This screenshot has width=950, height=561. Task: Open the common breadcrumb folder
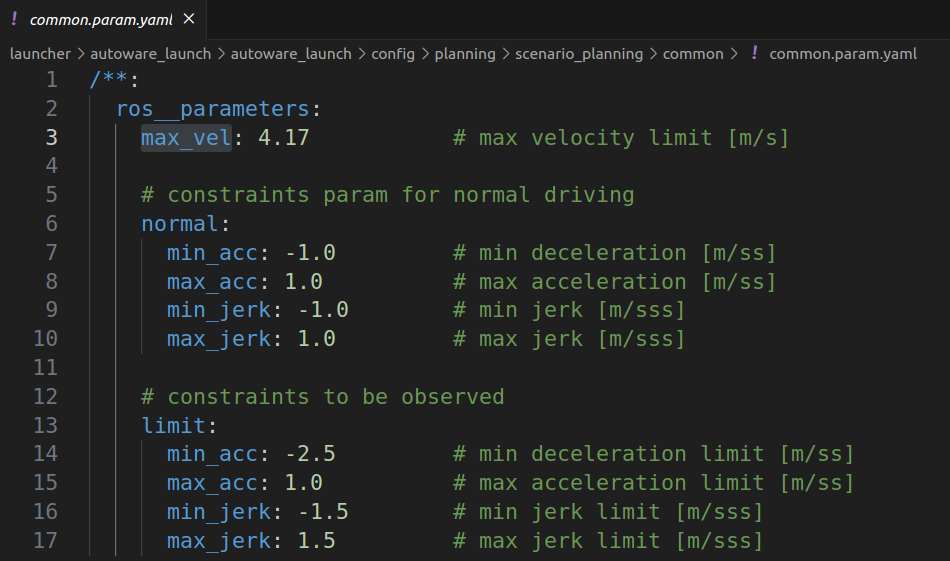pyautogui.click(x=693, y=54)
